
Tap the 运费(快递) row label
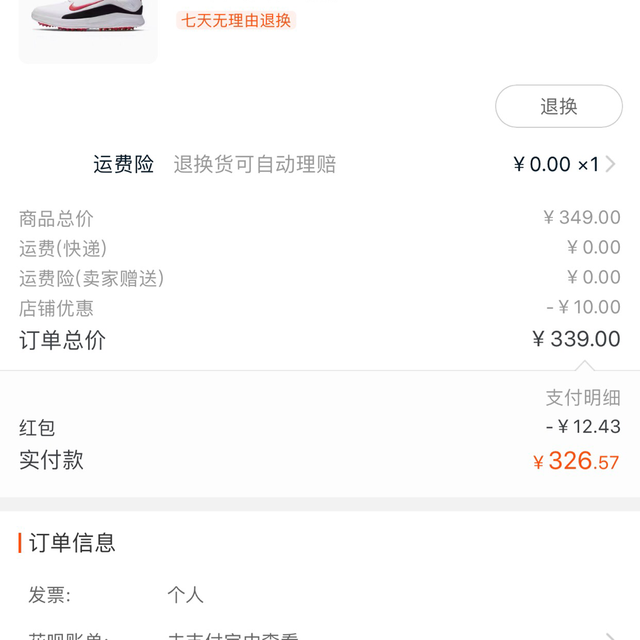coord(63,248)
